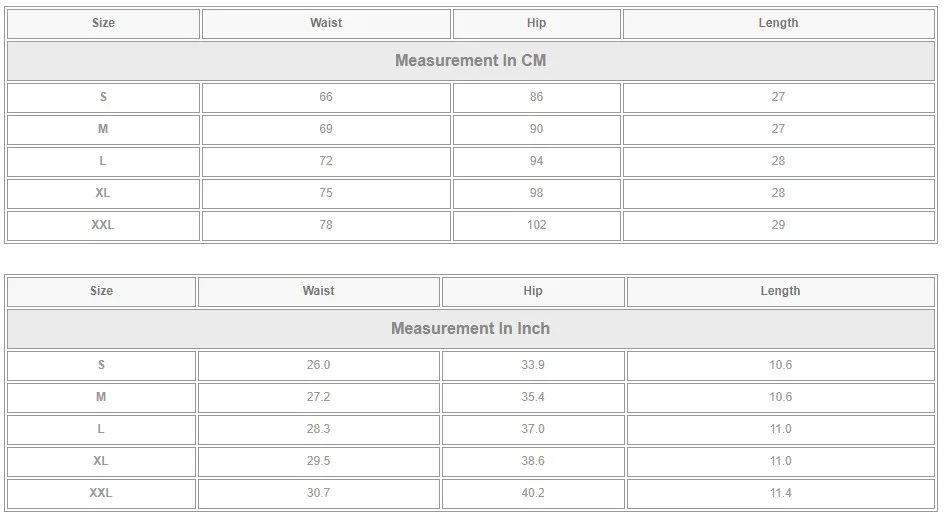Click length value 29
Image resolution: width=946 pixels, height=519 pixels.
point(778,226)
